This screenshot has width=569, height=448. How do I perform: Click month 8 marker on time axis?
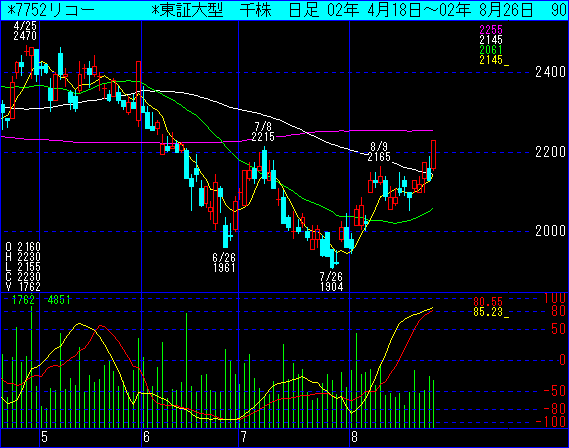(354, 437)
